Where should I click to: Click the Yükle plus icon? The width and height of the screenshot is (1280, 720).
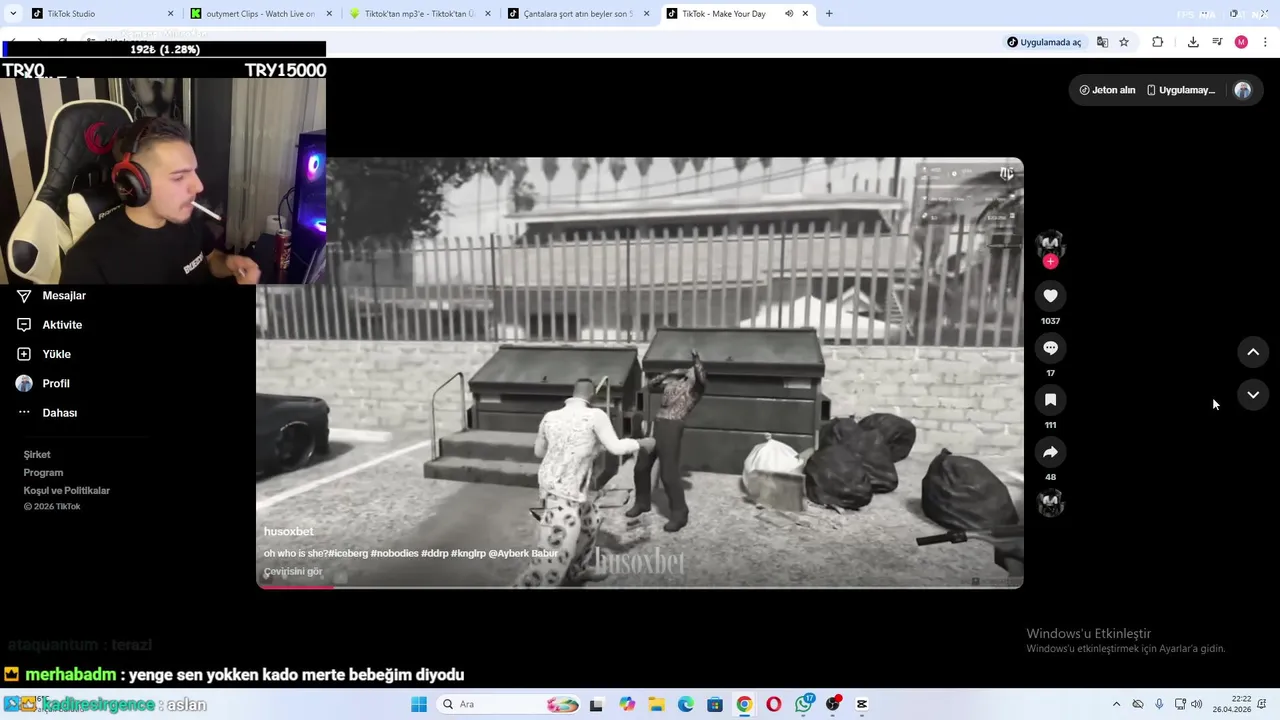24,354
